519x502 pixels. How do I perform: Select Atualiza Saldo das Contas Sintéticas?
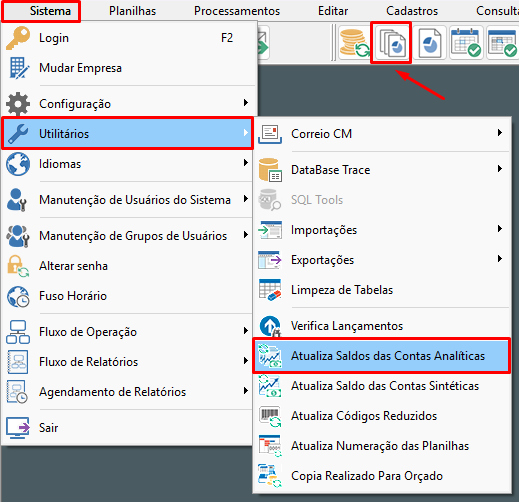click(382, 386)
